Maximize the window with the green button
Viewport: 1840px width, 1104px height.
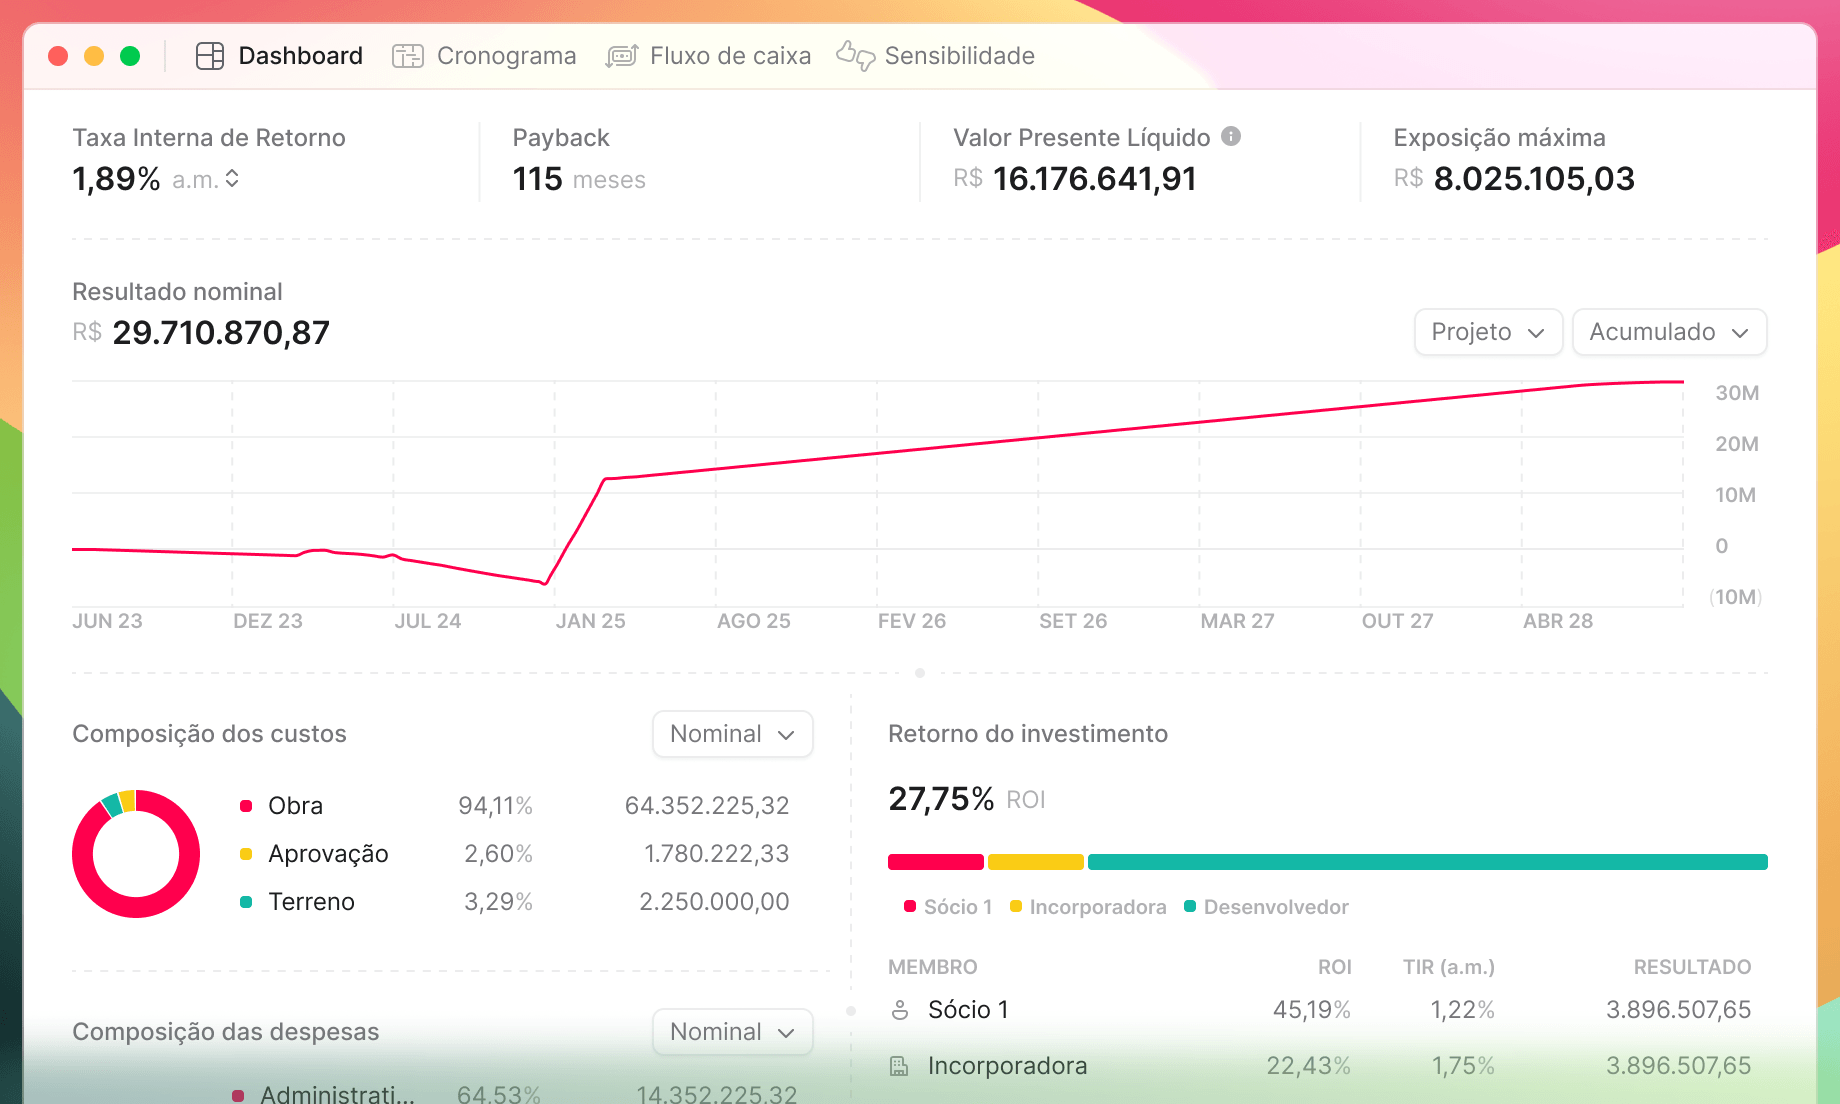[x=130, y=56]
